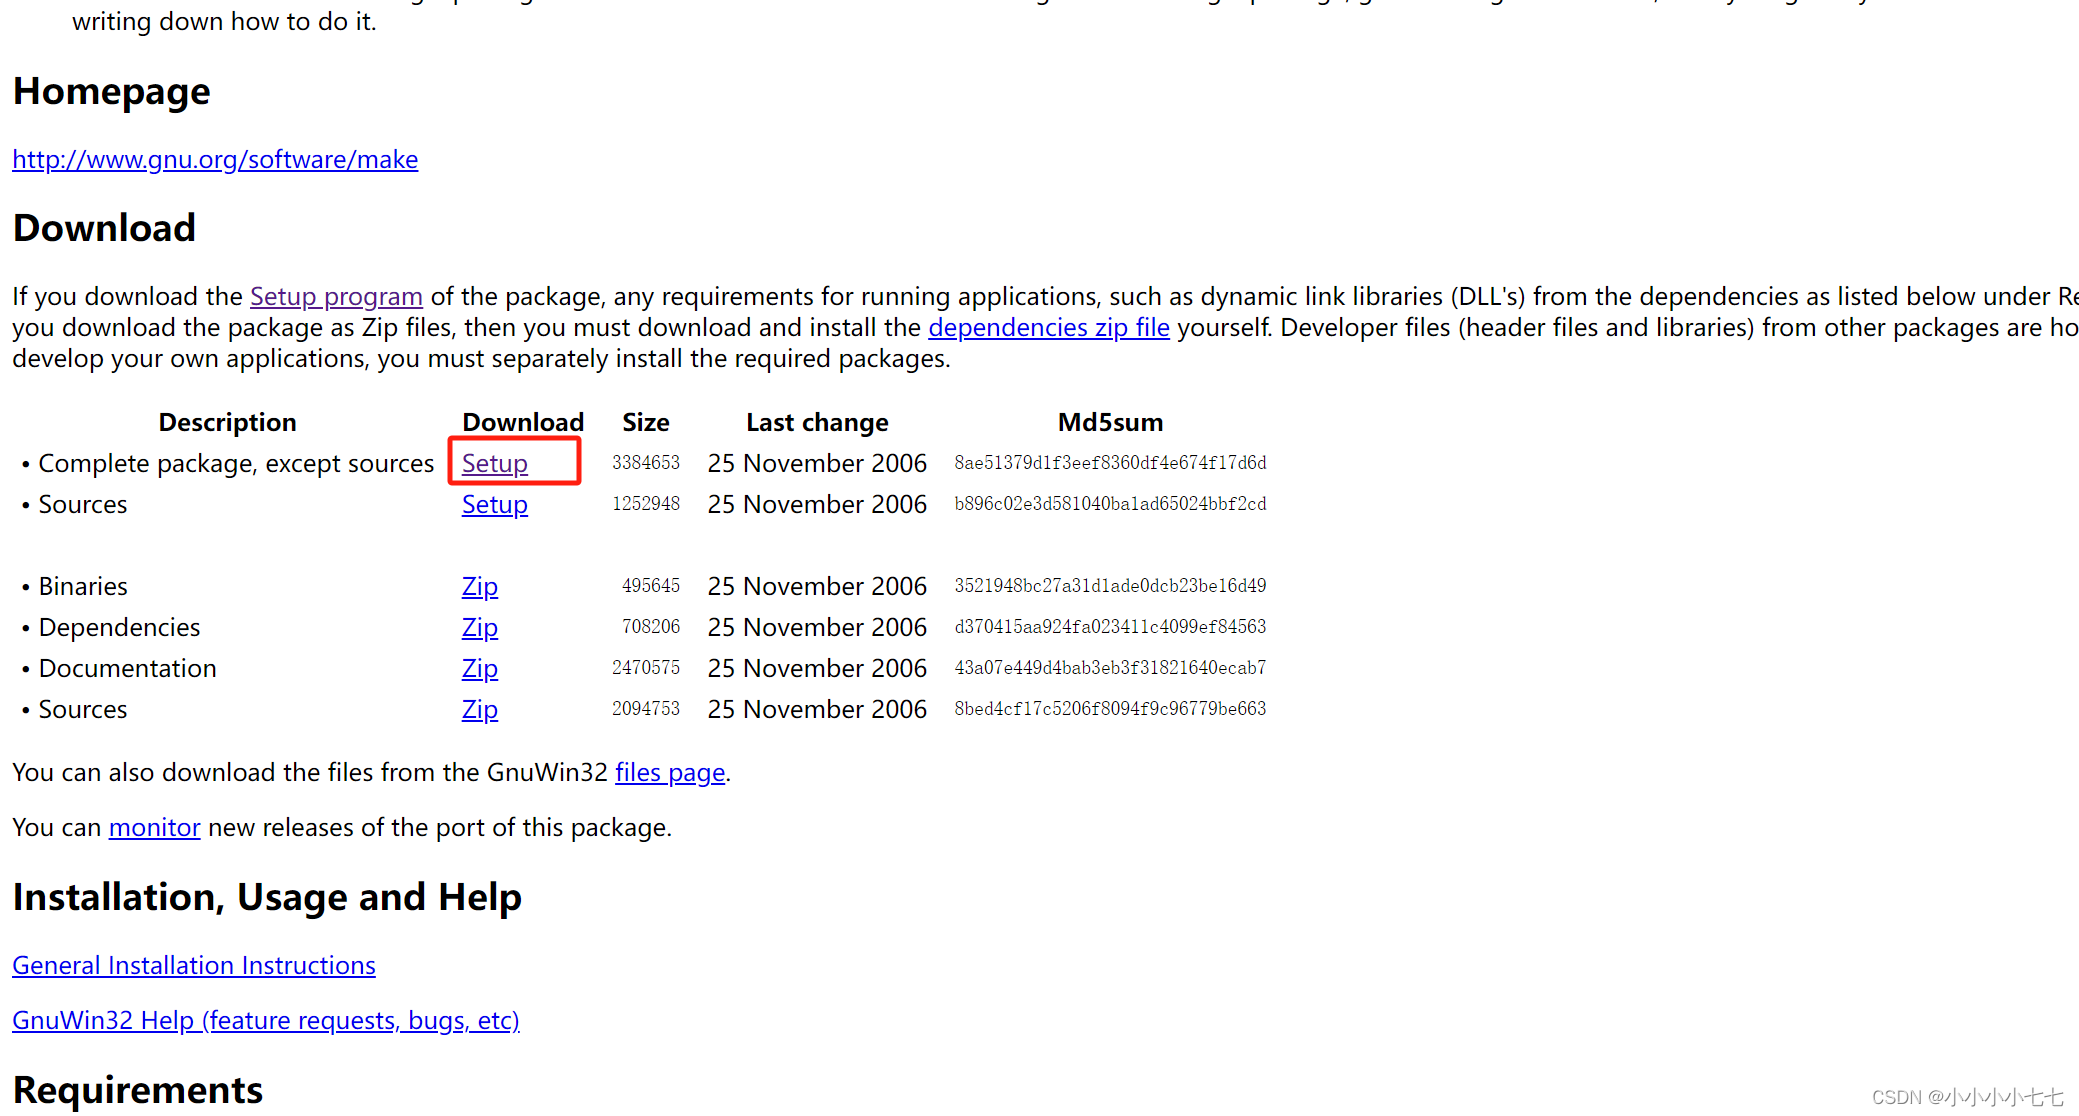Image resolution: width=2079 pixels, height=1116 pixels.
Task: Click the Last change column header
Action: coord(817,423)
